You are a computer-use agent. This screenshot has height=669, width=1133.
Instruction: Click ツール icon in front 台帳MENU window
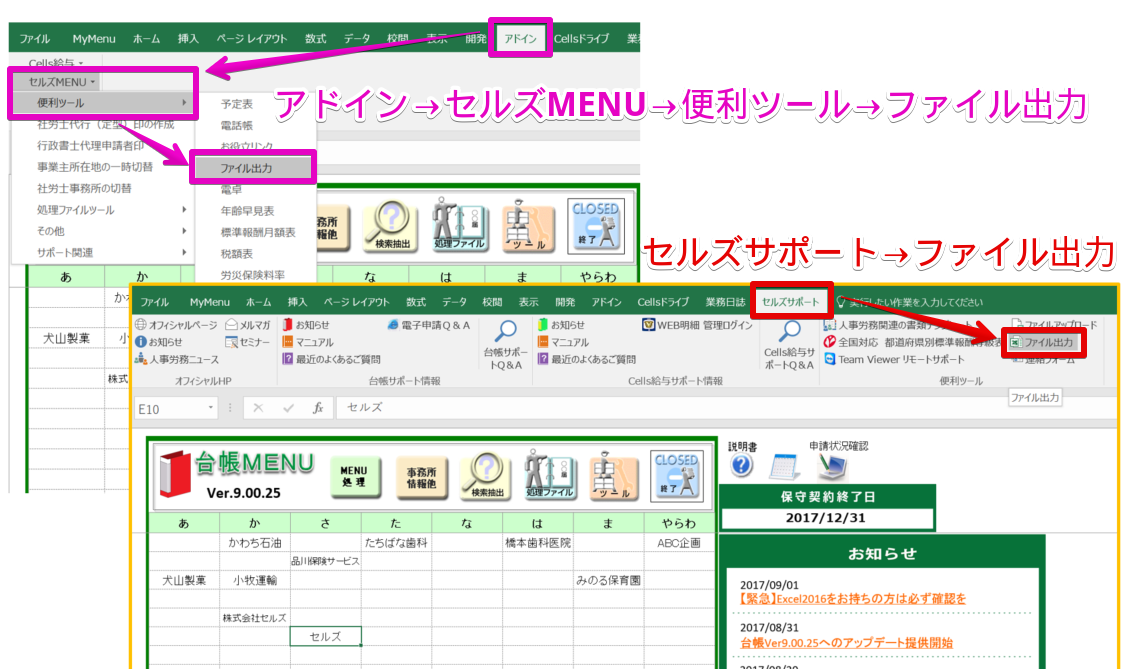point(613,476)
